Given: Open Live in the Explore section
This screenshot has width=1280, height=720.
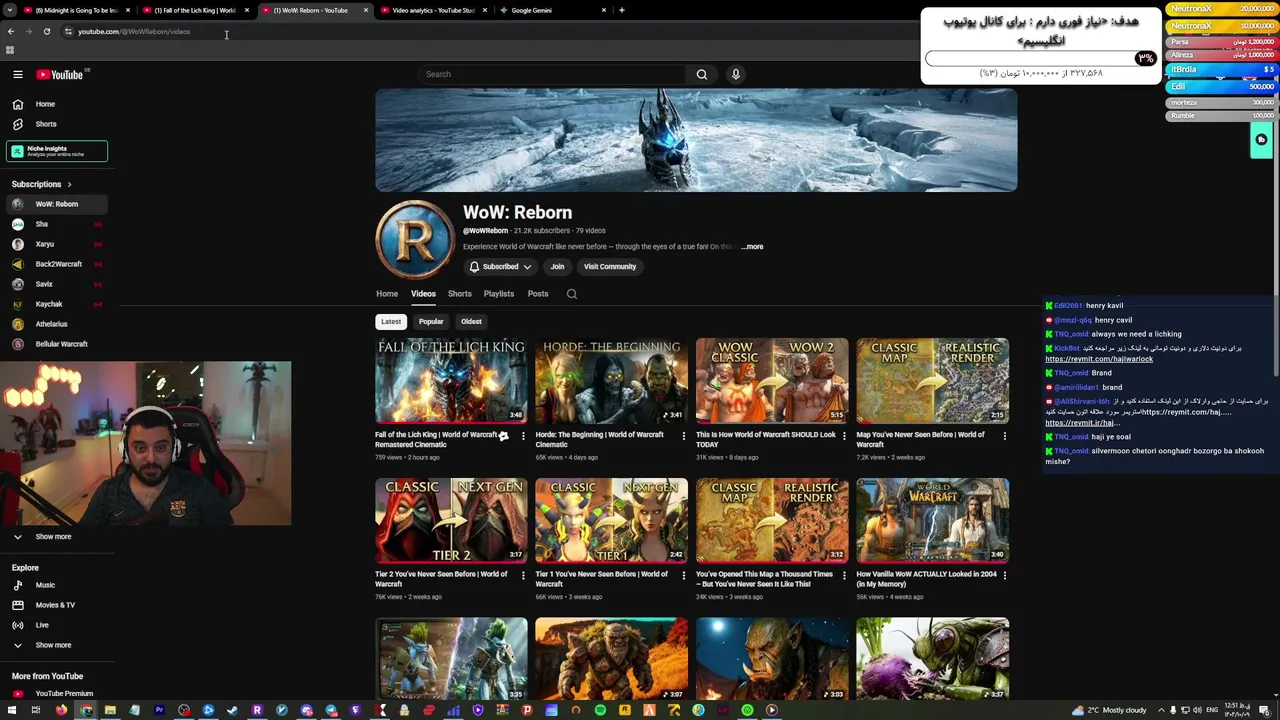Looking at the screenshot, I should (x=57, y=625).
